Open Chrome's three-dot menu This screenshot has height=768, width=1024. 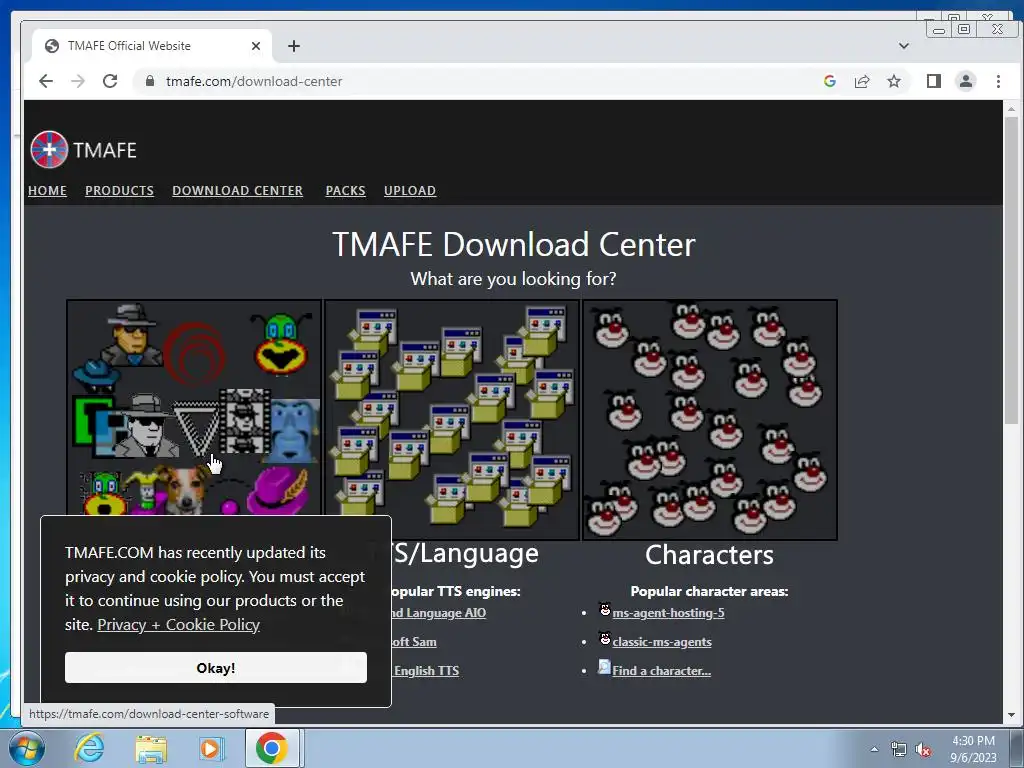[998, 81]
